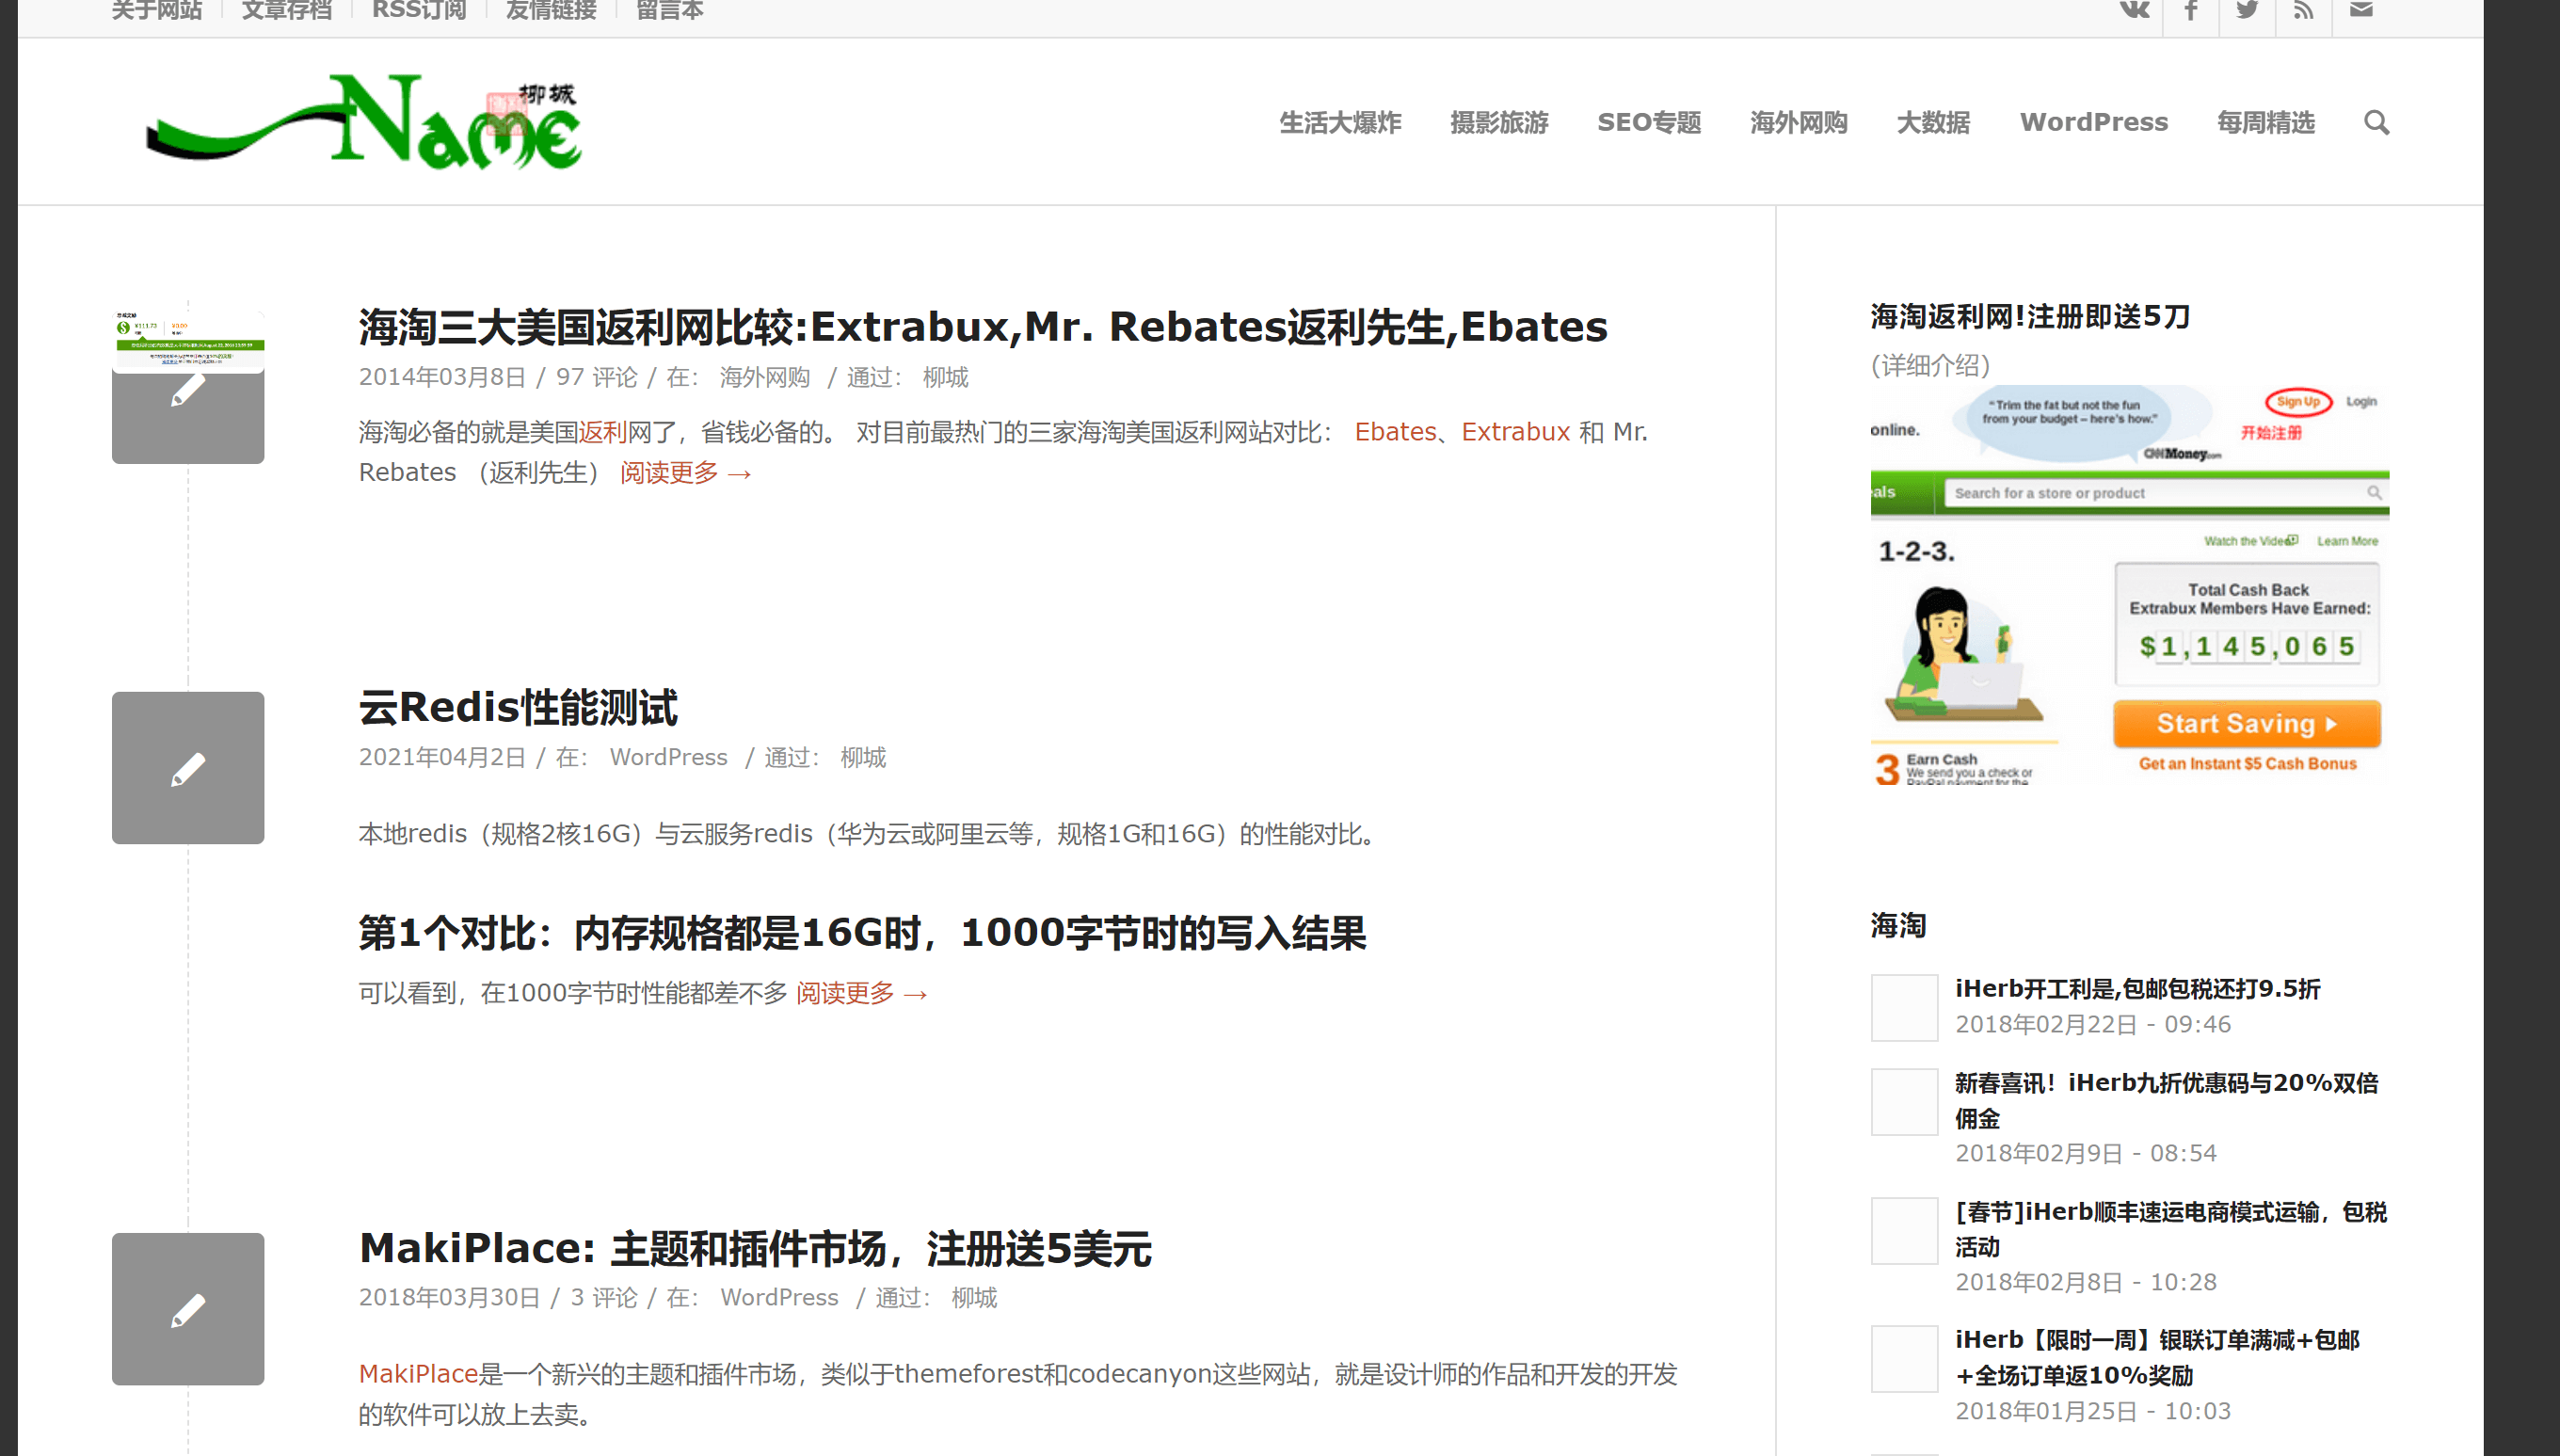Click pencil thumbnail beside MakiPlace post

click(x=188, y=1309)
